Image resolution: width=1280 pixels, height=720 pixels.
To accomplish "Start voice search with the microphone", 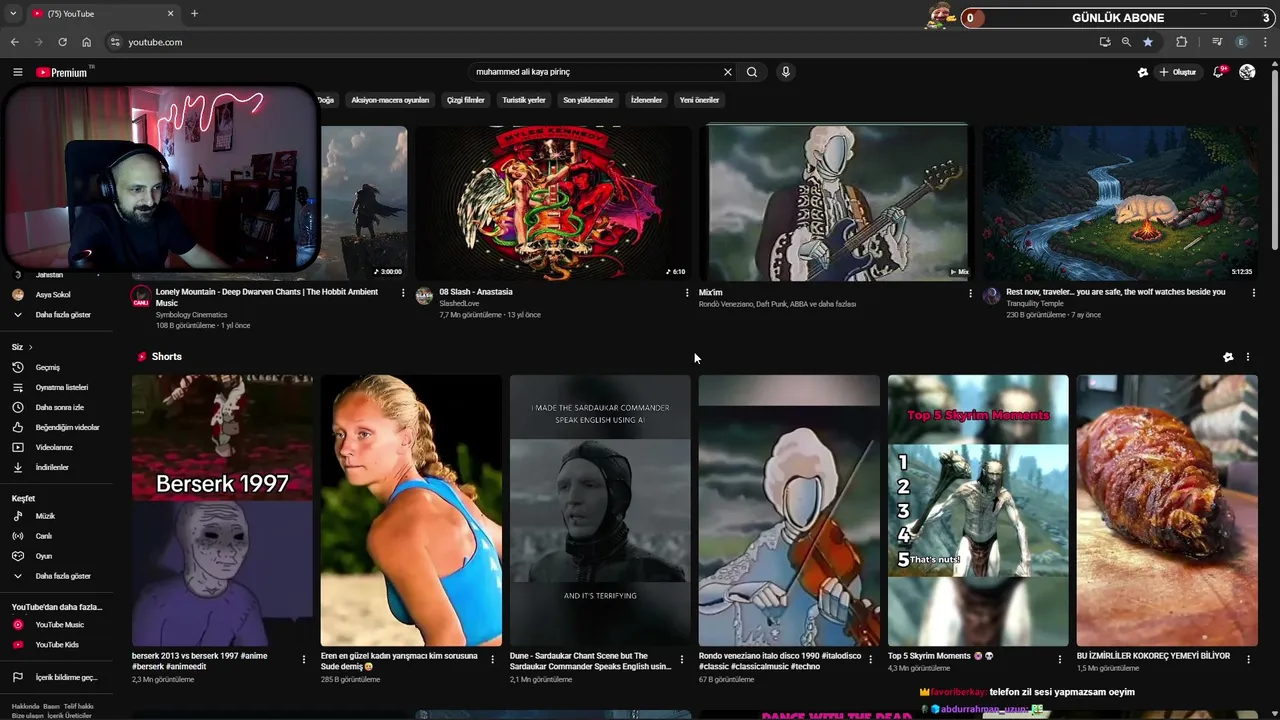I will [786, 72].
